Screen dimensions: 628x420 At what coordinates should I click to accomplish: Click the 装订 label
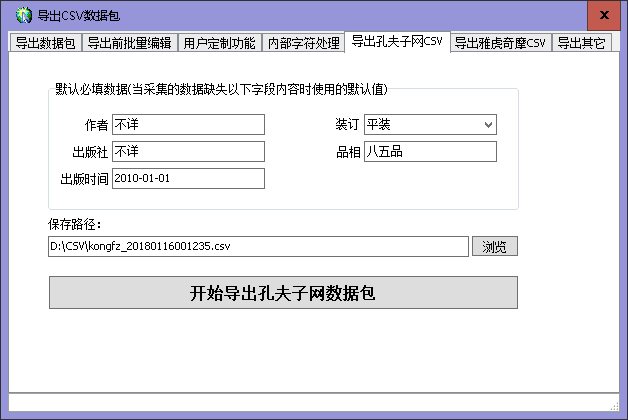coord(347,125)
